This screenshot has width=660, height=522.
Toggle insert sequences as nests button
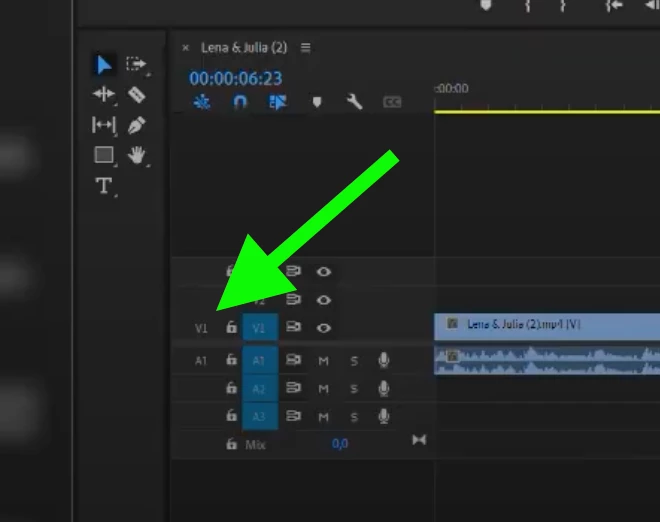coord(202,102)
